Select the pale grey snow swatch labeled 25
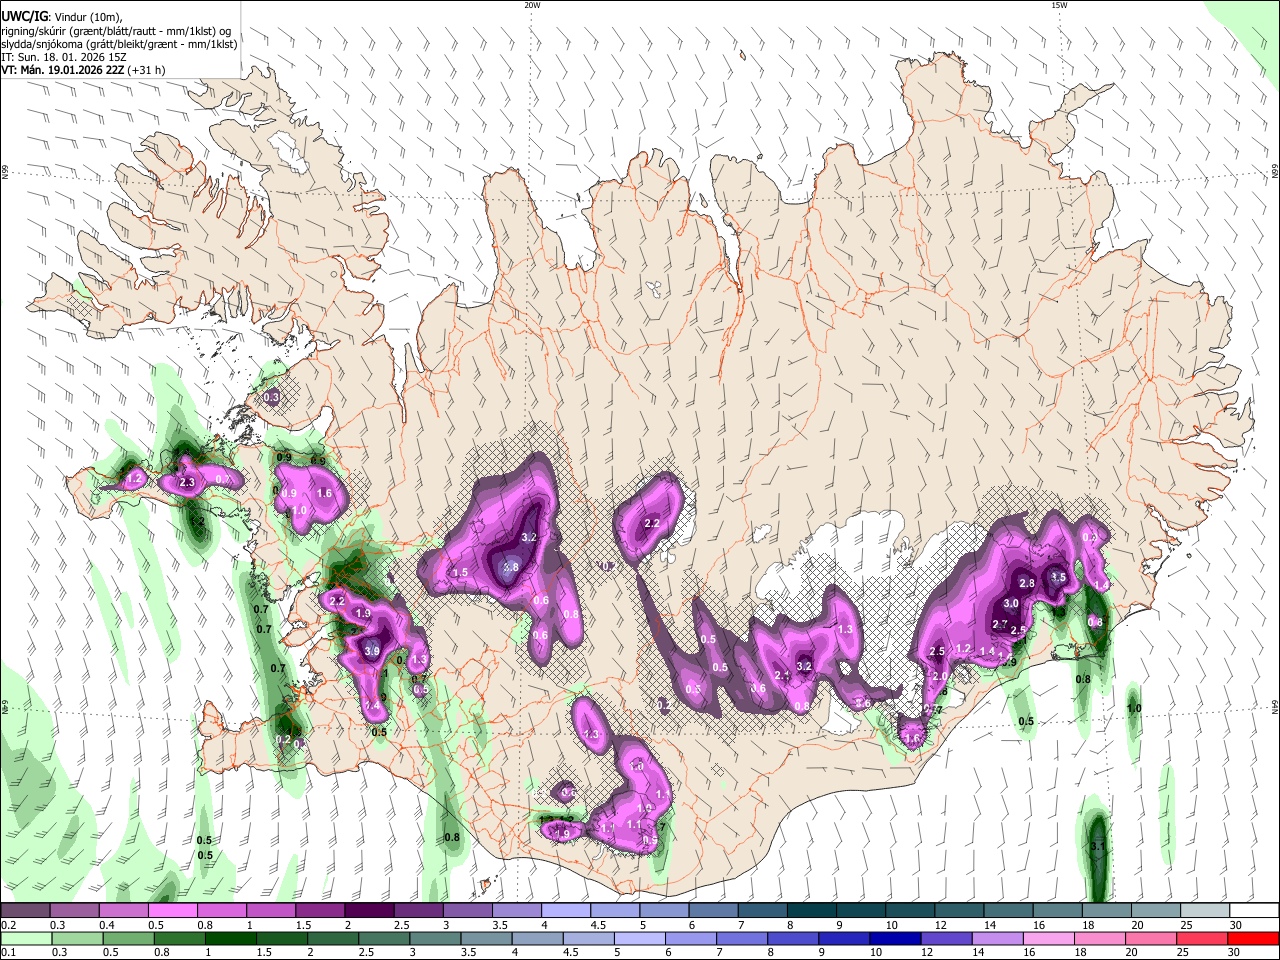 [1206, 910]
